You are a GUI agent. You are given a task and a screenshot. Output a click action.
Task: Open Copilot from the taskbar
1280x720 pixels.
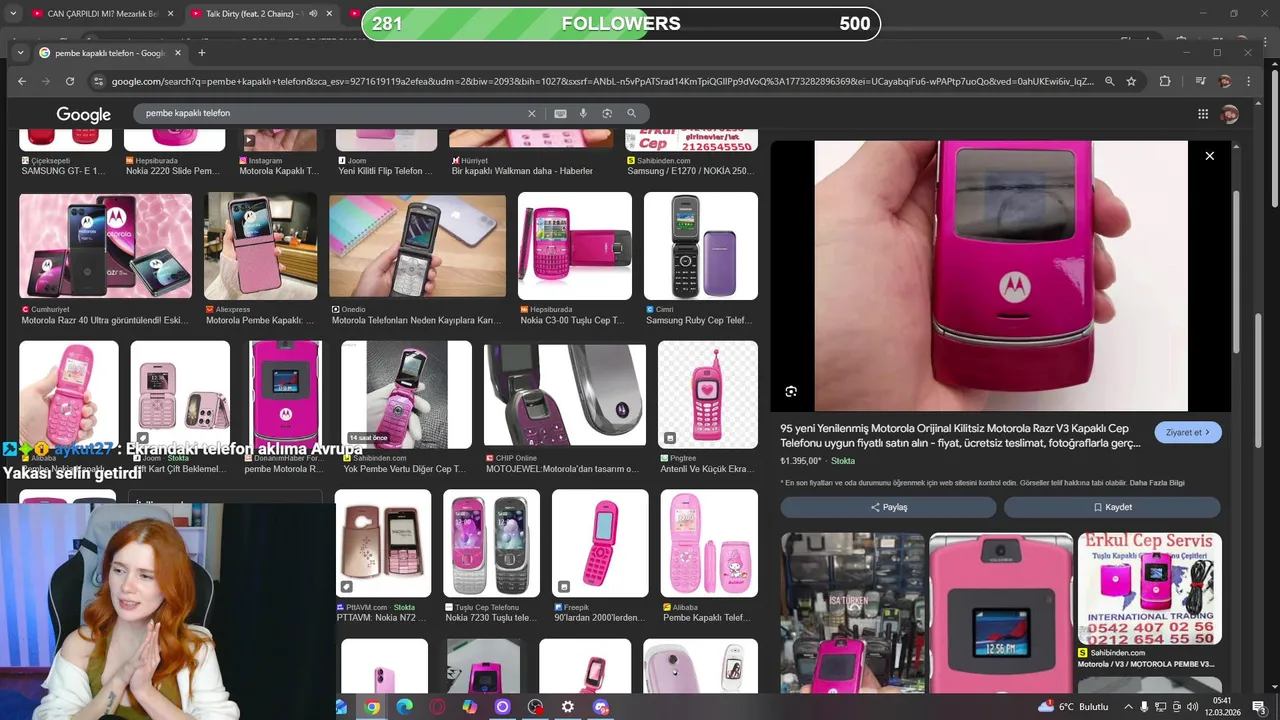coord(470,707)
